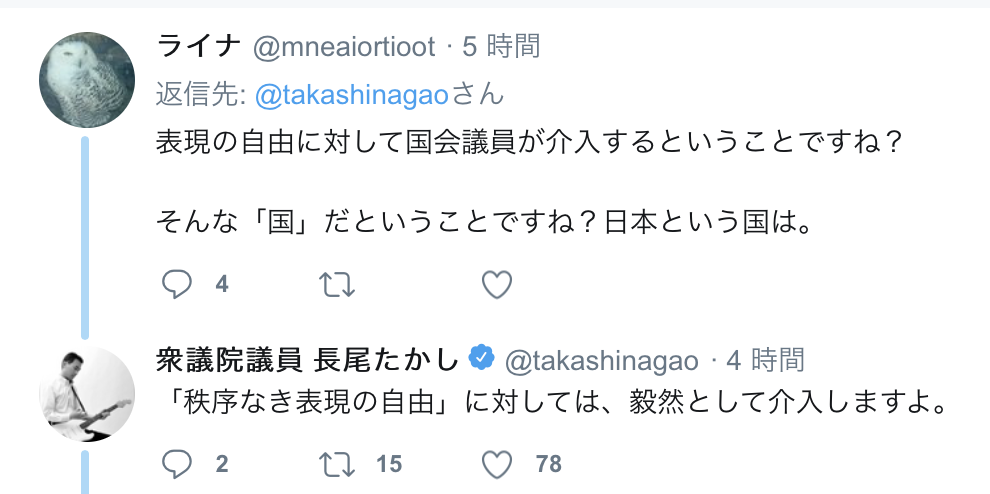Open ライナ's owl profile picture
The image size is (990, 494).
86,80
